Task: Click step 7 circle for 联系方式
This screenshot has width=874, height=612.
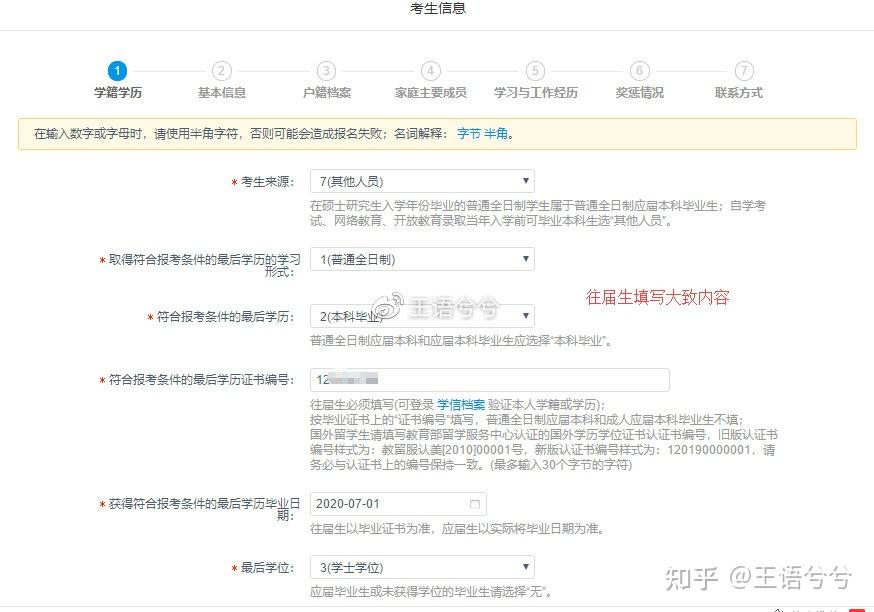Action: (x=744, y=71)
